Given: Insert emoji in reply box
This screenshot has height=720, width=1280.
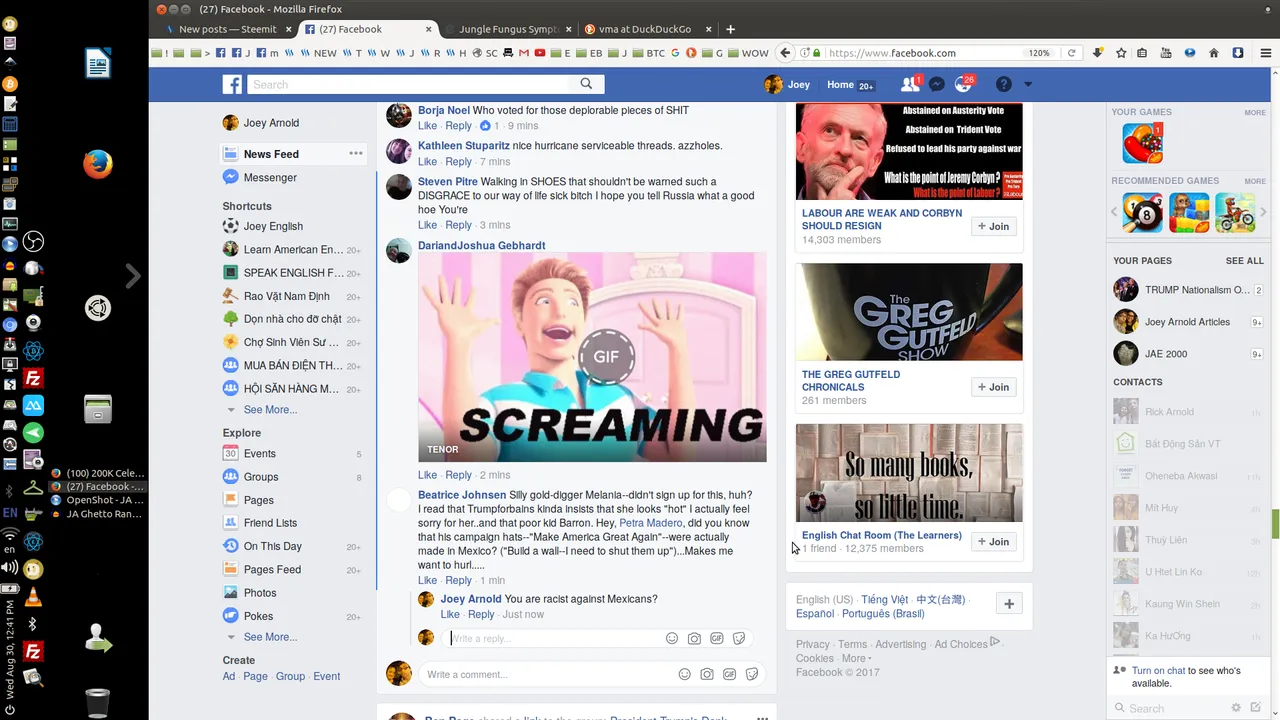Looking at the screenshot, I should (x=672, y=639).
